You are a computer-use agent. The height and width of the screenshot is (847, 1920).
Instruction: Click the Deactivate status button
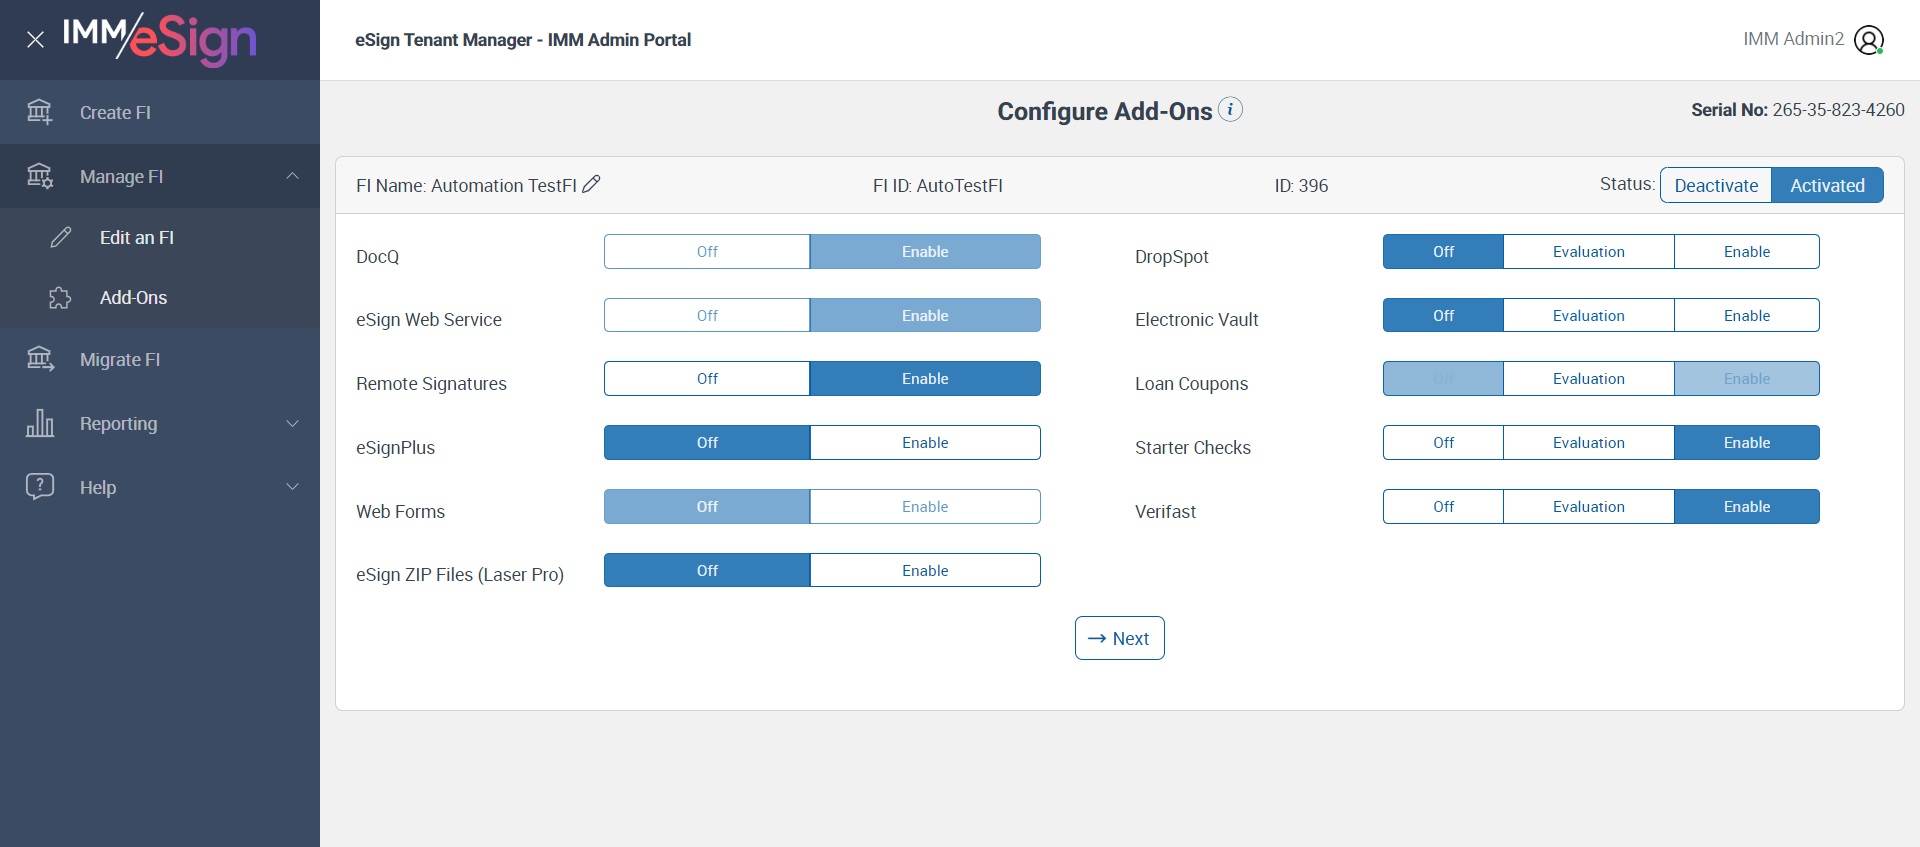tap(1716, 185)
